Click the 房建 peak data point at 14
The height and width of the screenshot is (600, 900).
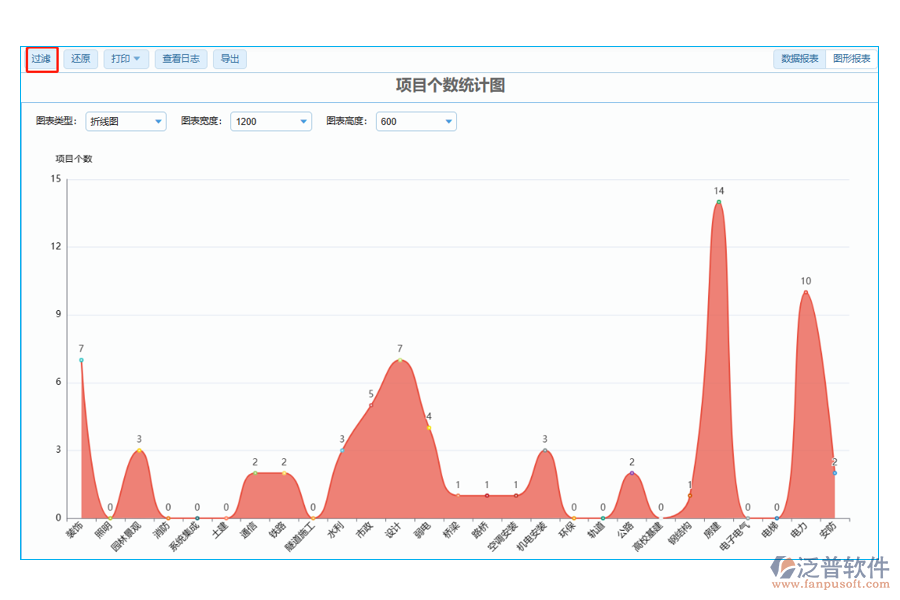tap(718, 202)
